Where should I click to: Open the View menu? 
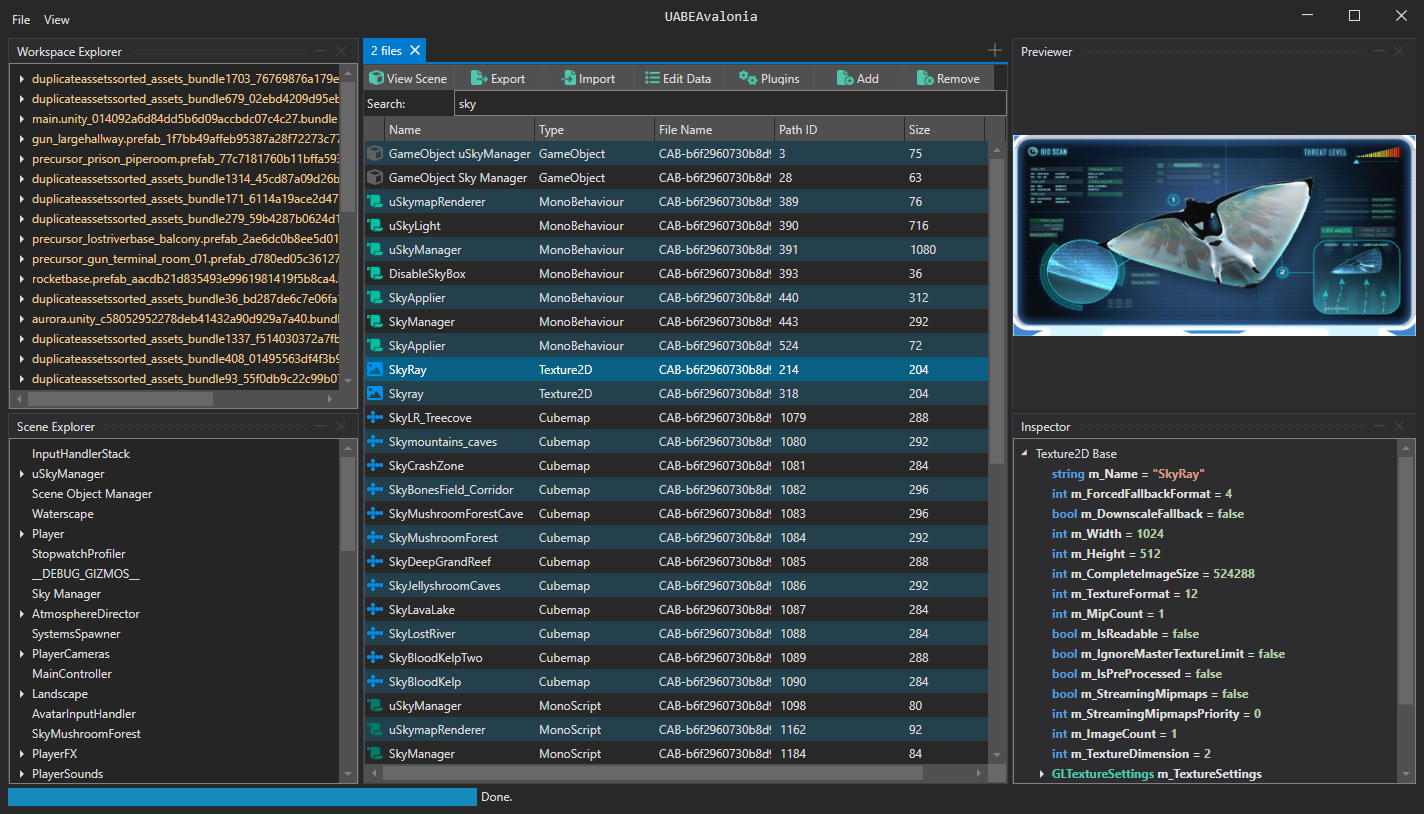[56, 19]
